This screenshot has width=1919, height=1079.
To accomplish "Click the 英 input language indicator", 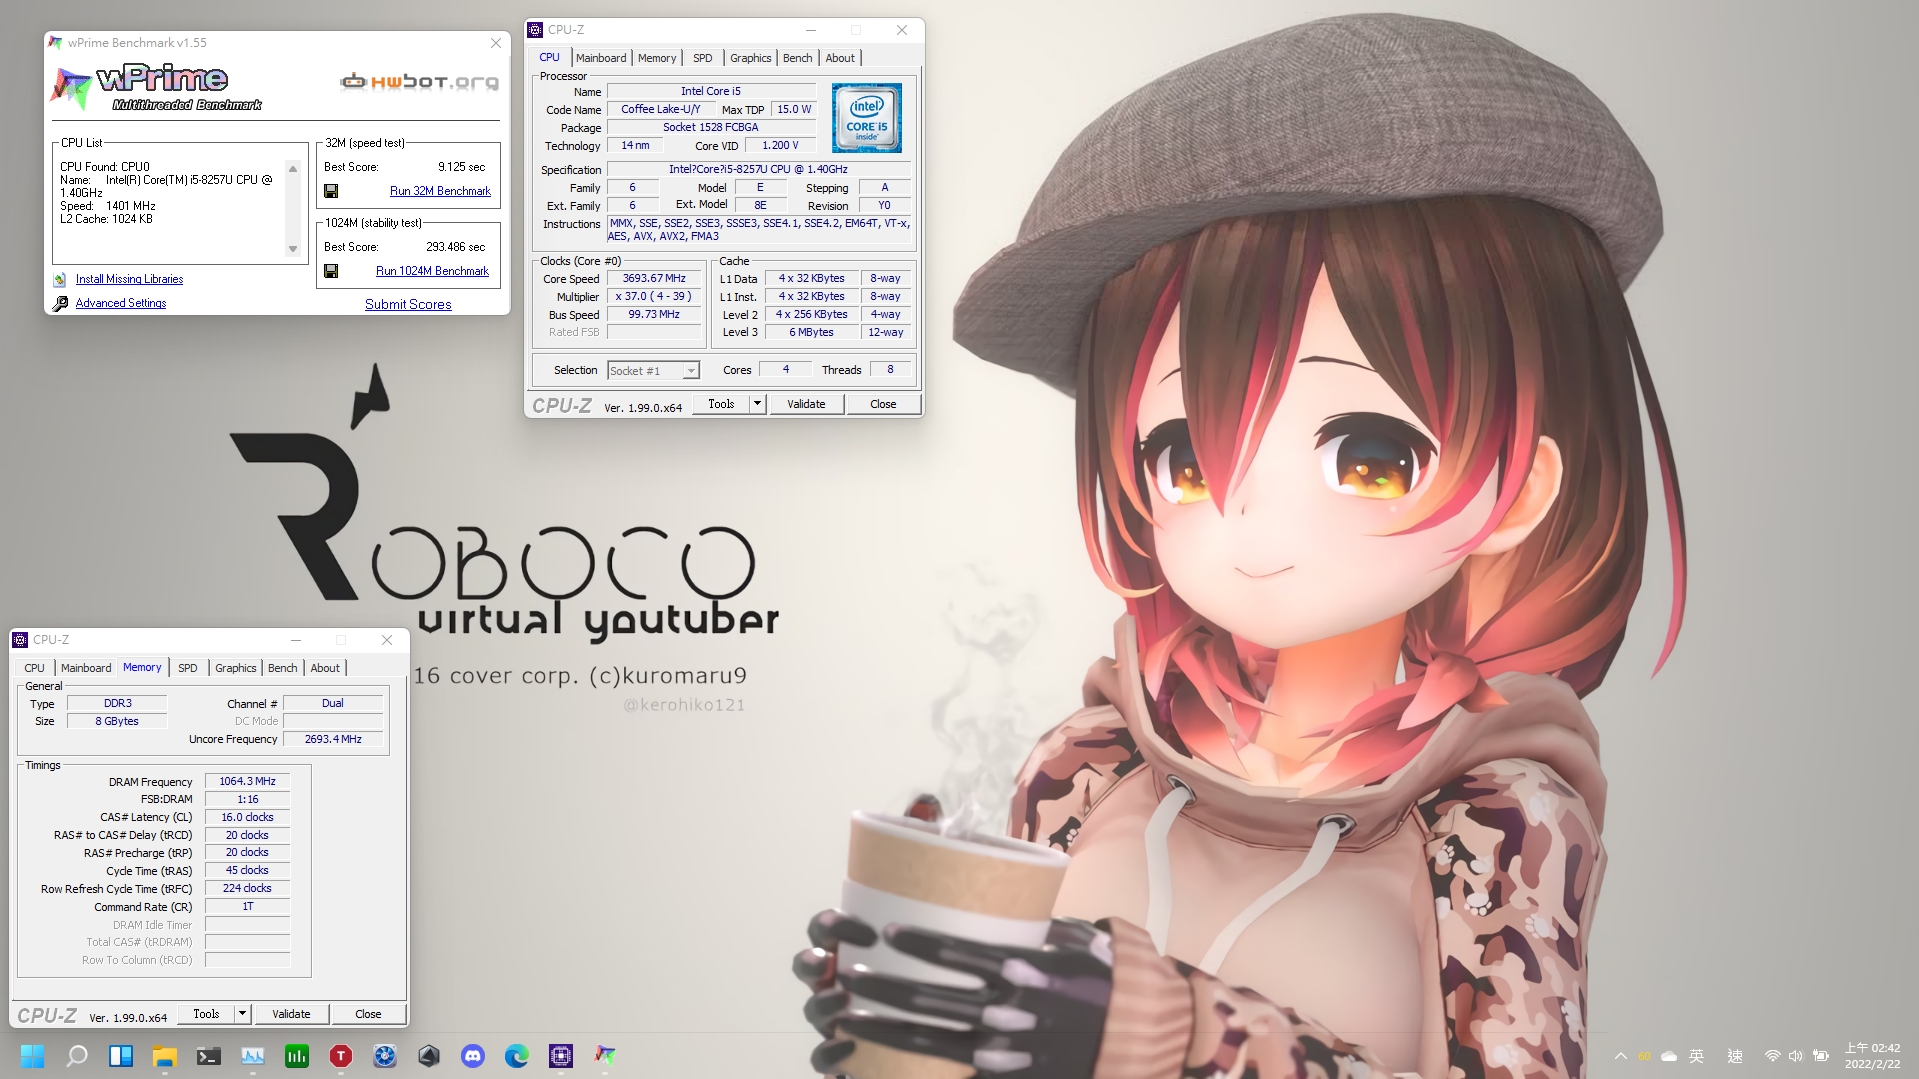I will coord(1697,1056).
